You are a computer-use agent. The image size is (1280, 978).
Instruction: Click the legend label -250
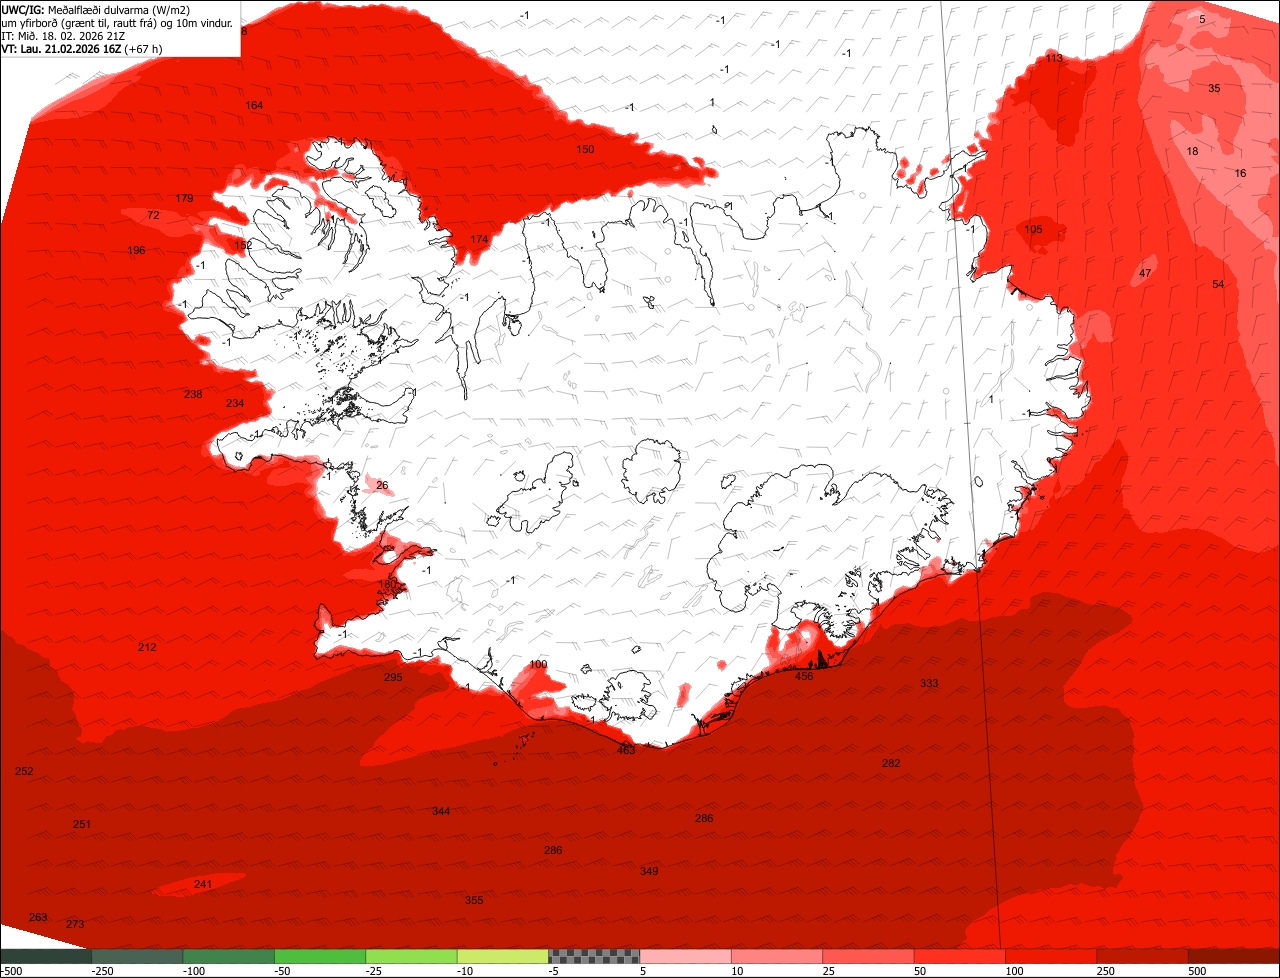[102, 971]
